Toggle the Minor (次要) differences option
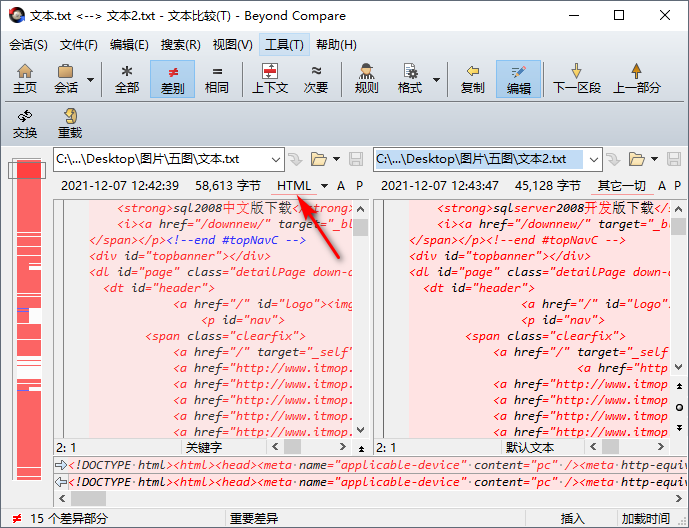This screenshot has height=528, width=689. point(316,79)
